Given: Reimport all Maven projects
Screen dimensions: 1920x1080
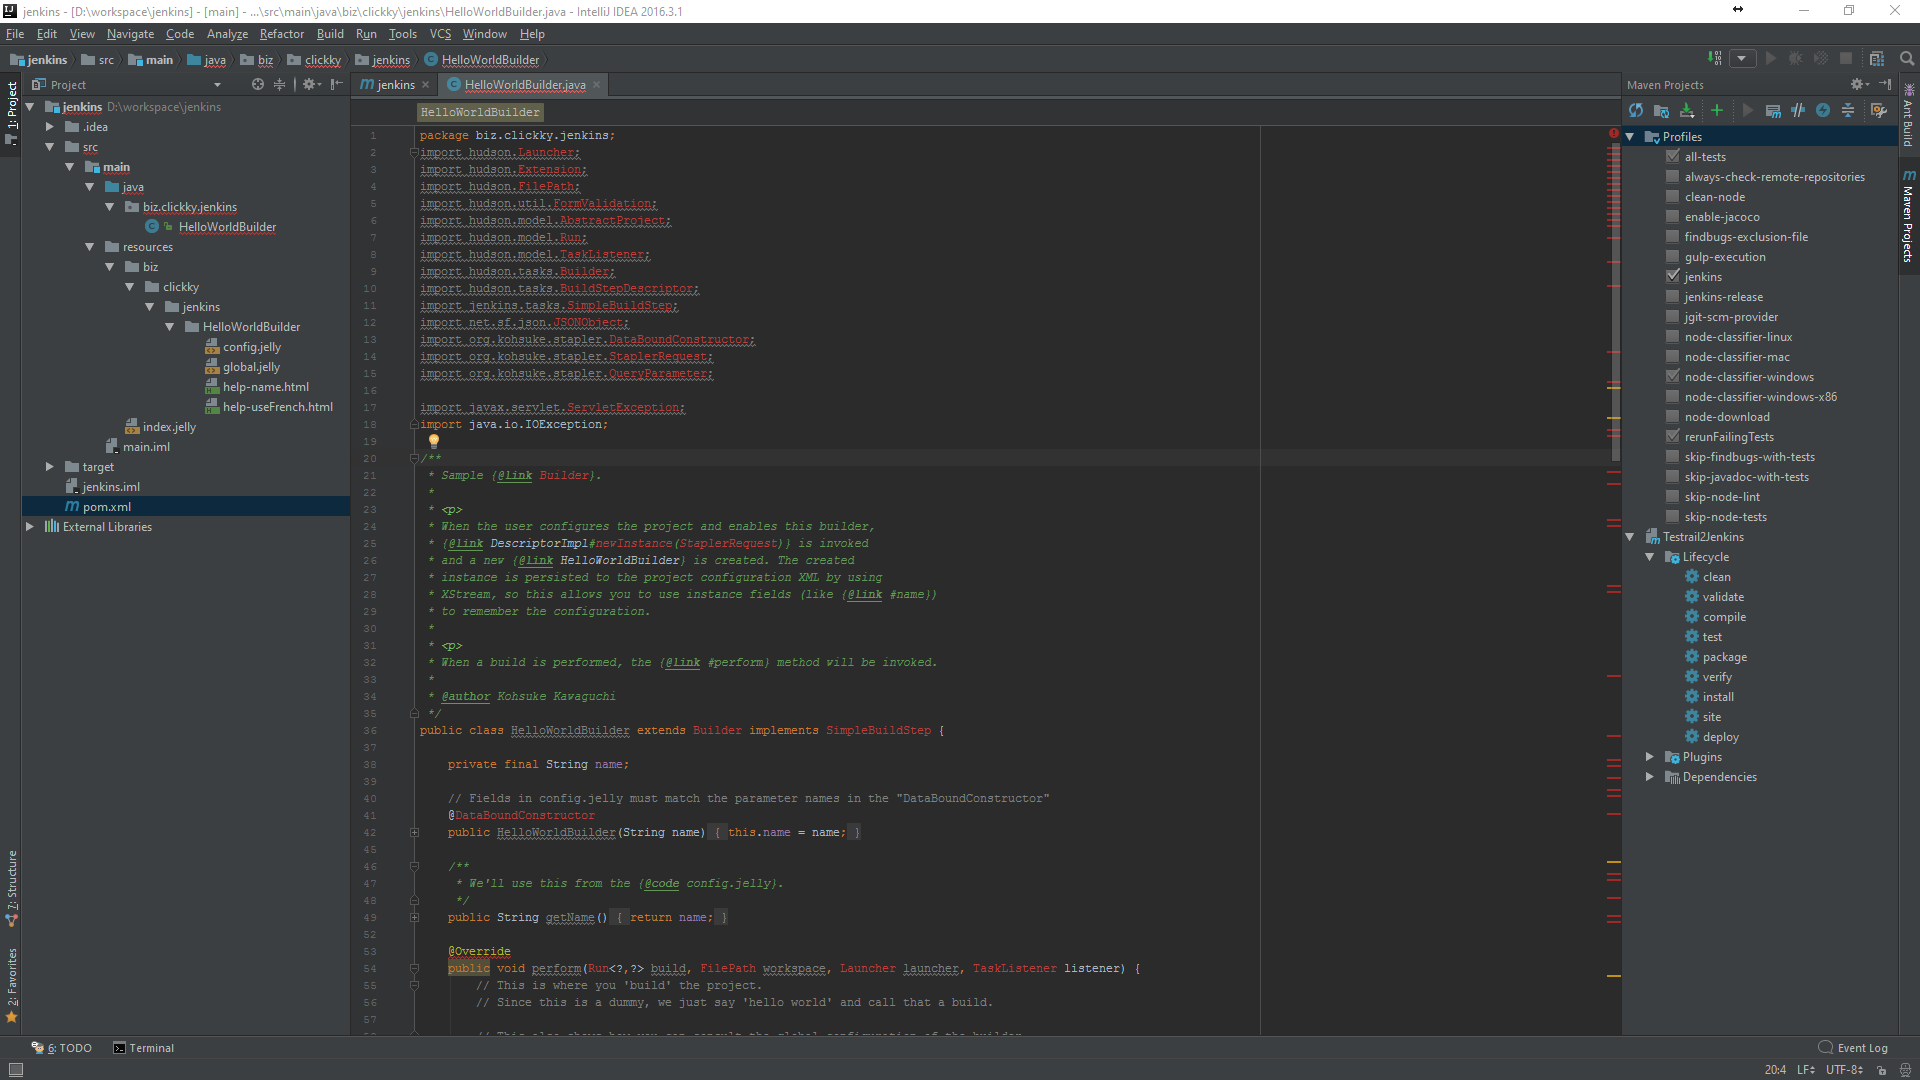Looking at the screenshot, I should pyautogui.click(x=1636, y=111).
